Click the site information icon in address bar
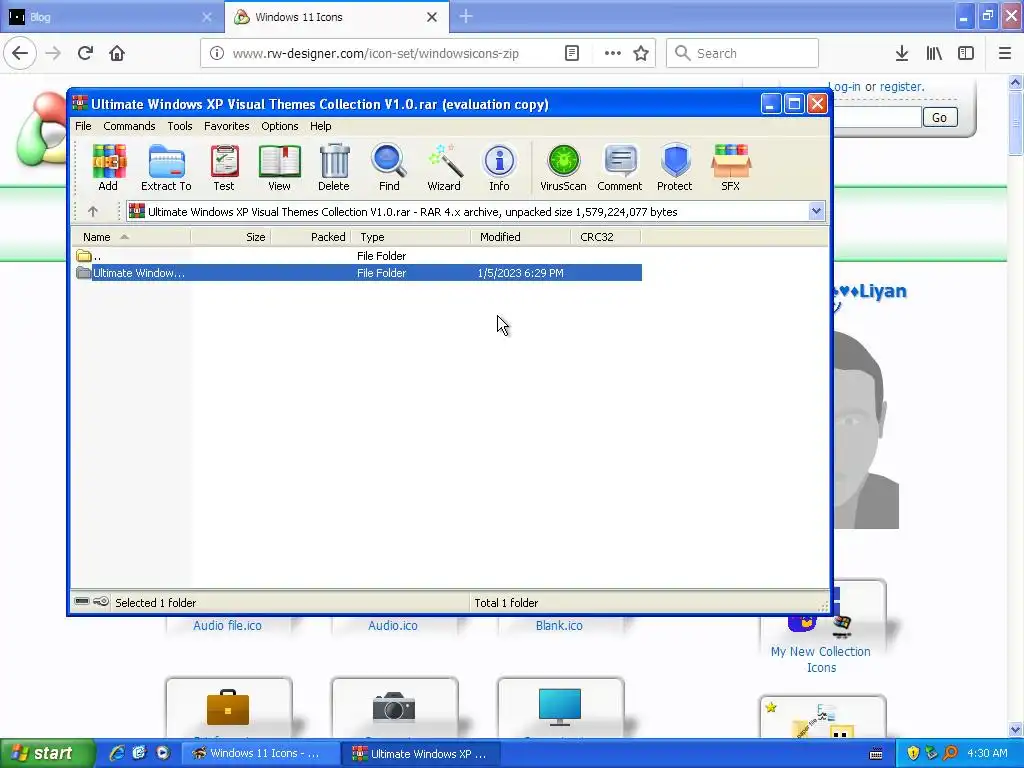 tap(217, 54)
